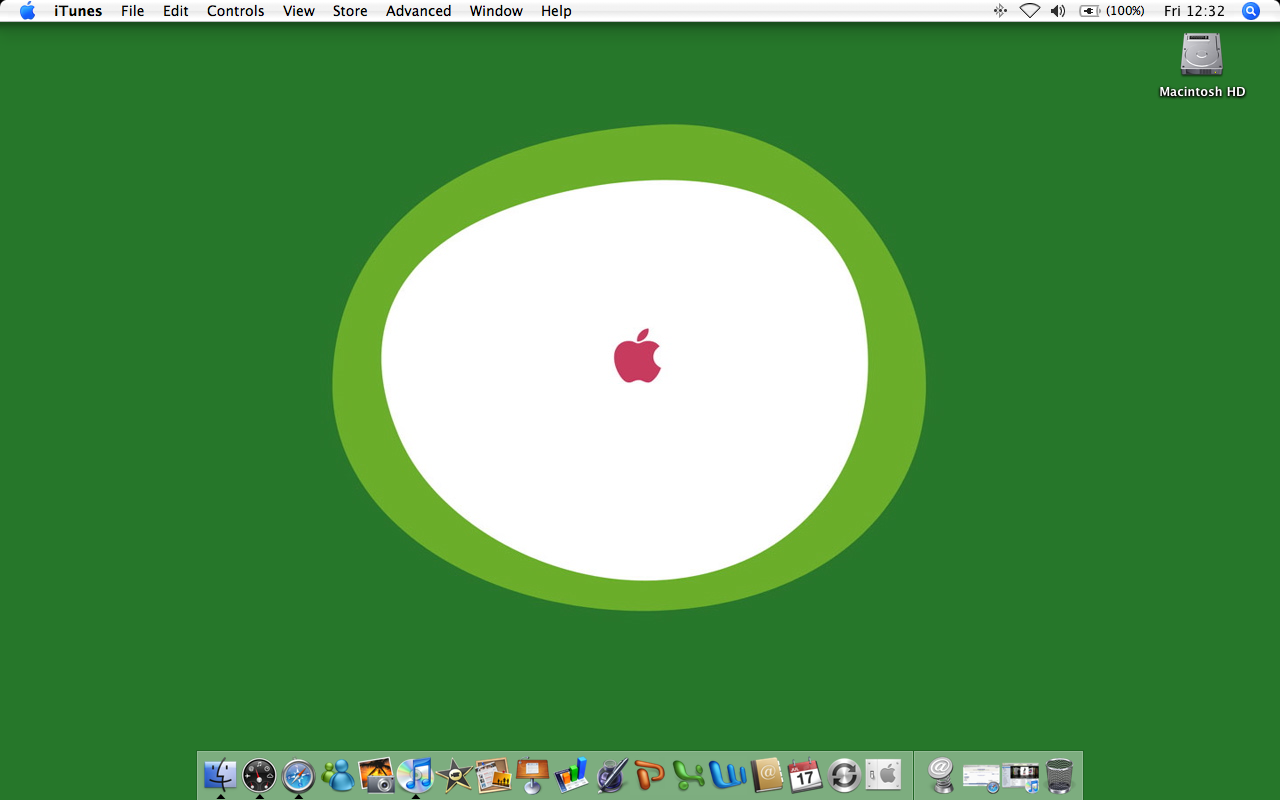Image resolution: width=1280 pixels, height=800 pixels.
Task: Launch Safari from the Dock
Action: [x=298, y=775]
